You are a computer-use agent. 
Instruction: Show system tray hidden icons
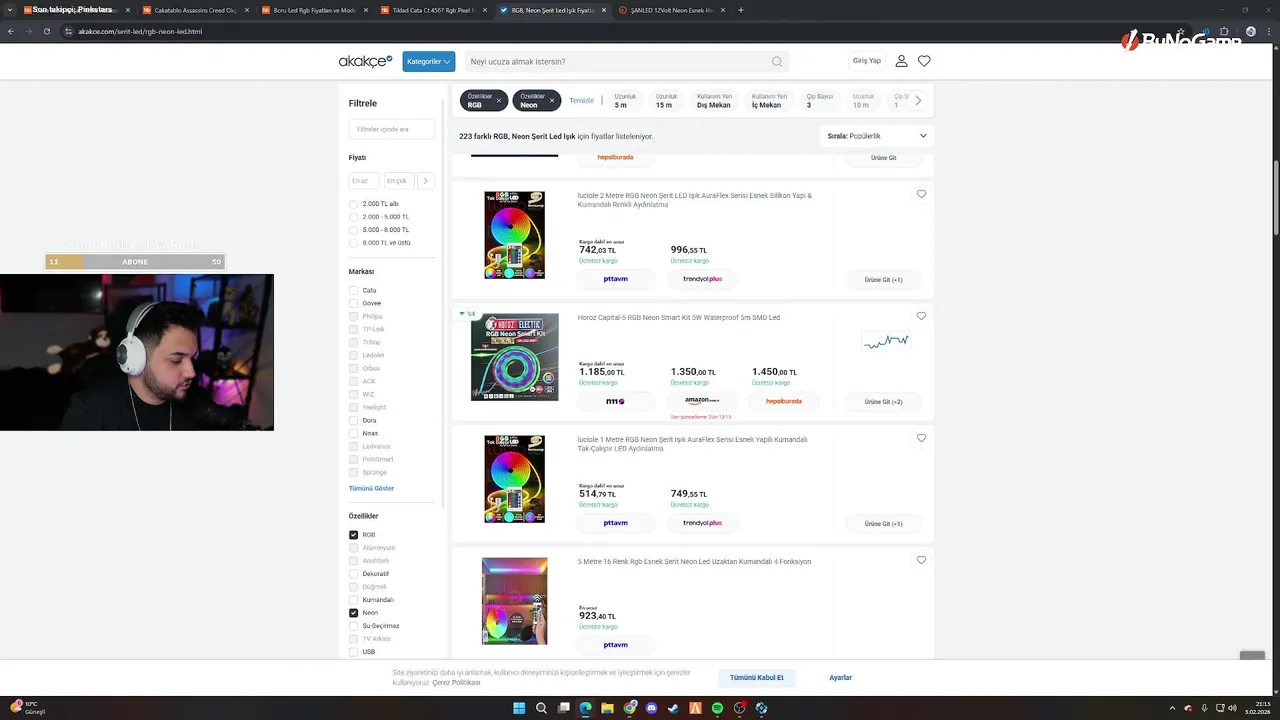pyautogui.click(x=1172, y=708)
